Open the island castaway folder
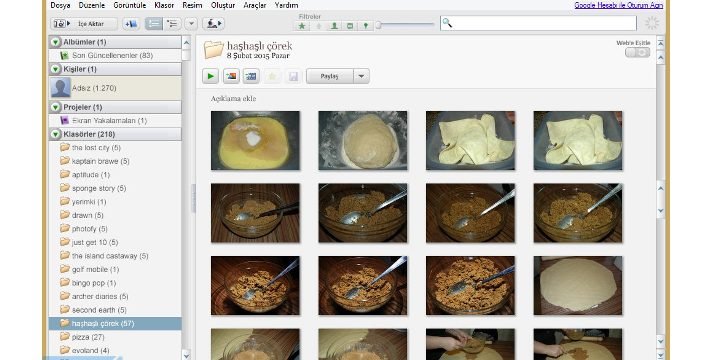This screenshot has width=711, height=360. [115, 256]
